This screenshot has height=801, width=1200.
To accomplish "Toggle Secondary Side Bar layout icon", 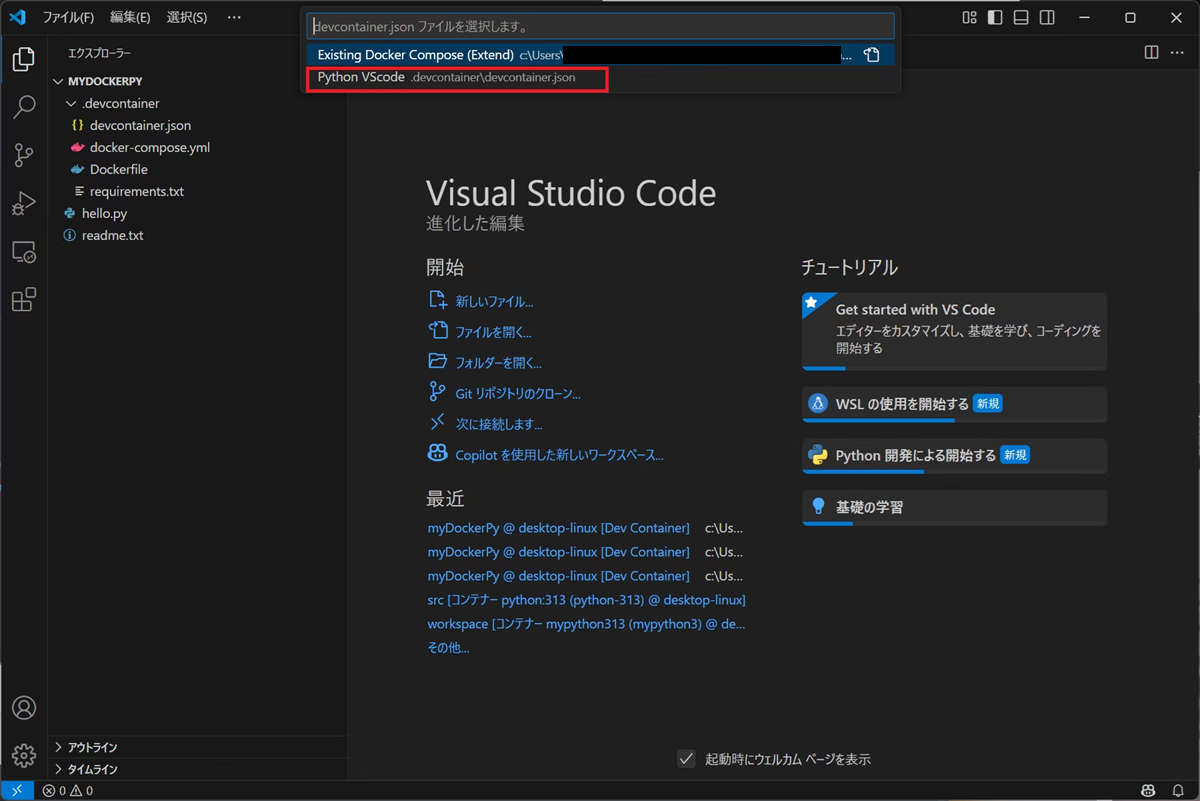I will pos(1047,17).
